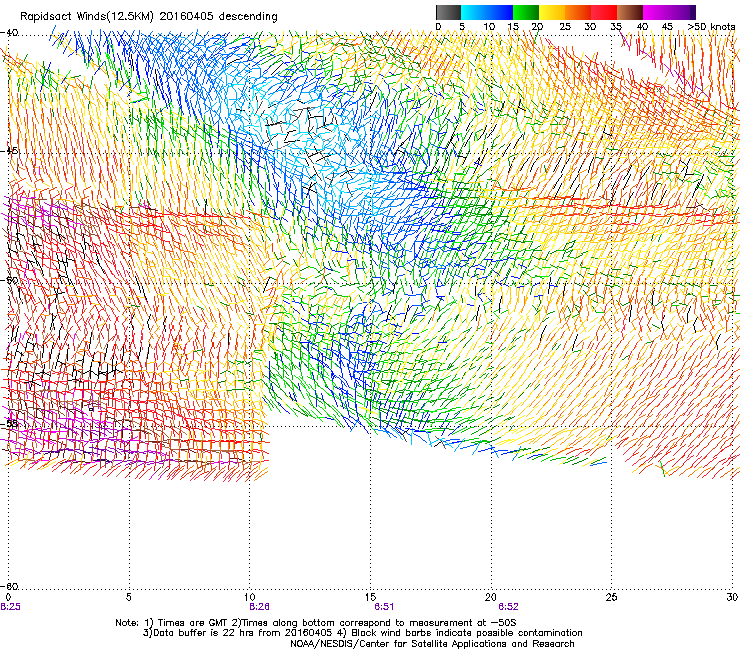
Task: Click the green 15-20 knots legend segment
Action: pos(526,12)
